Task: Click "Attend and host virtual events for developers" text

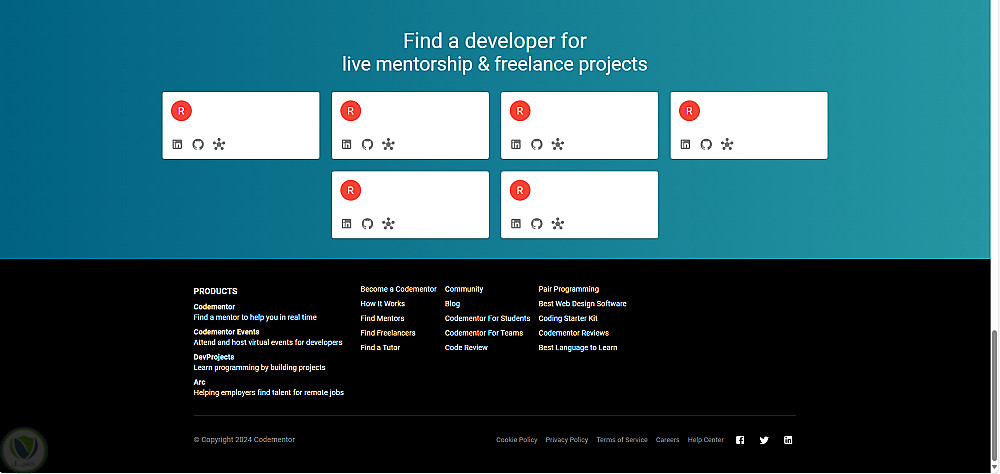Action: point(268,343)
